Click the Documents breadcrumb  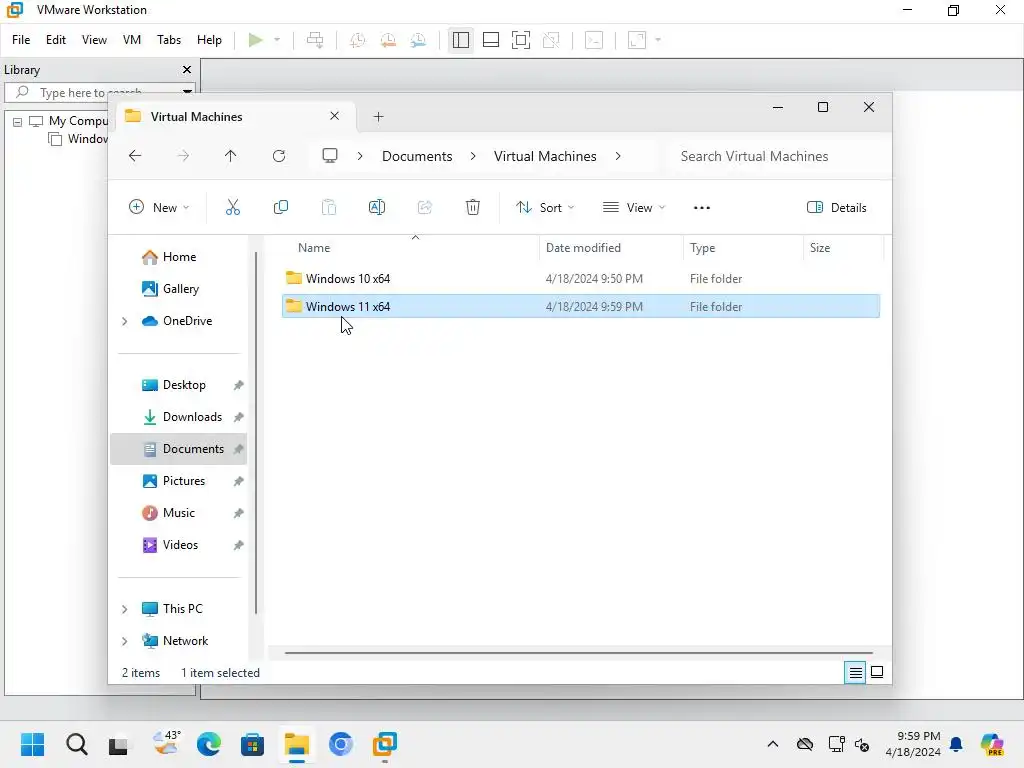417,156
